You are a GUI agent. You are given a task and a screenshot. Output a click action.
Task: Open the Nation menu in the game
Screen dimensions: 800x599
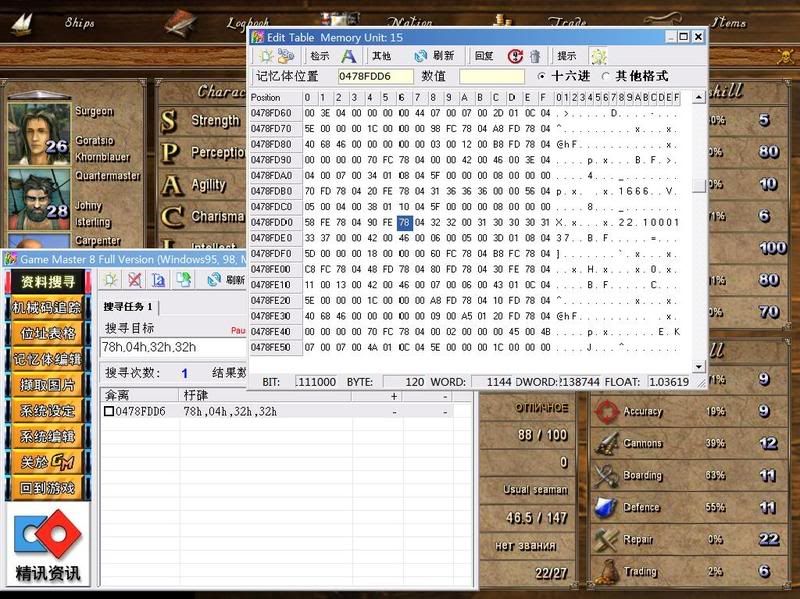click(x=410, y=22)
